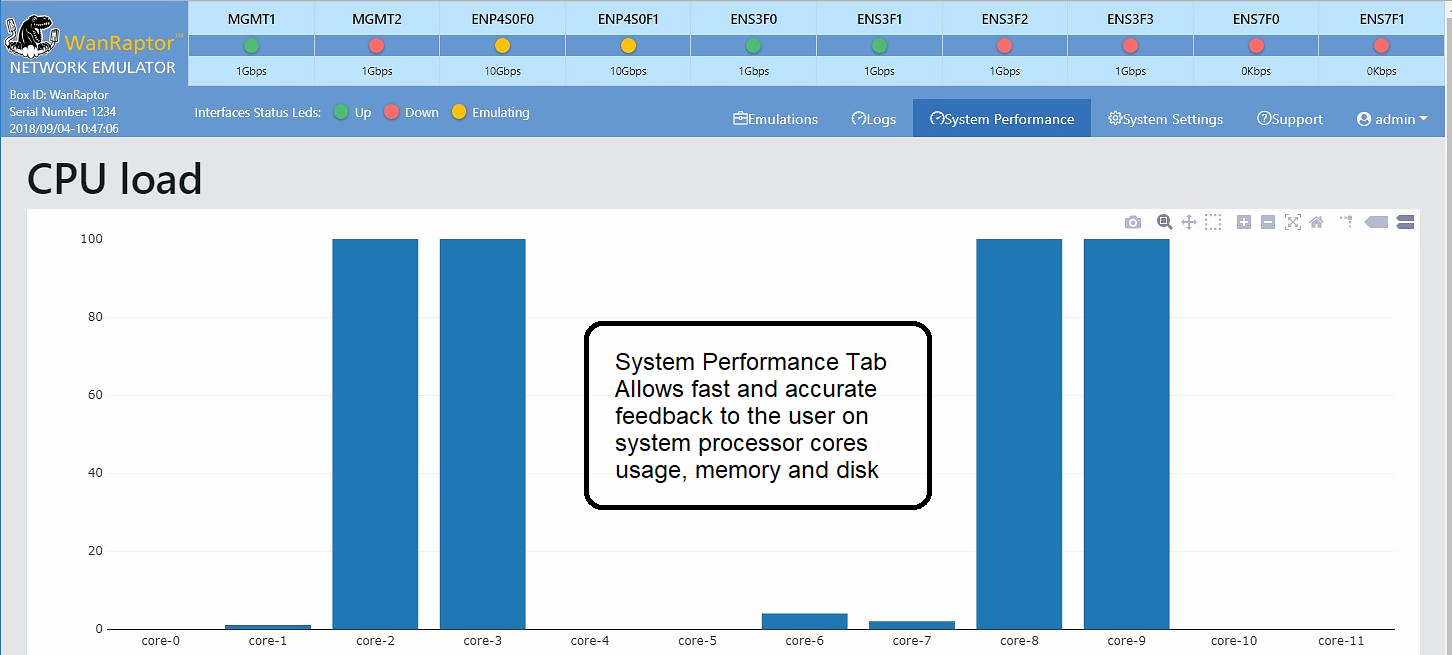This screenshot has height=655, width=1452.
Task: Reset chart axes with the home icon
Action: [x=1317, y=221]
